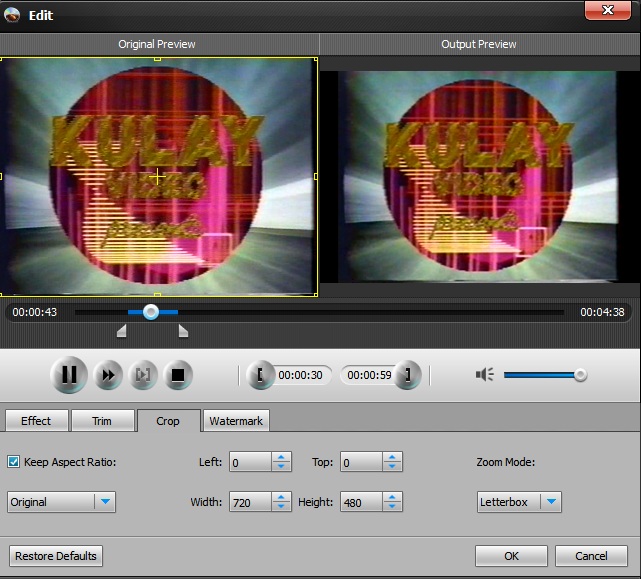Screen dimensions: 641x579
Task: Click the volume slider handle
Action: tap(580, 375)
